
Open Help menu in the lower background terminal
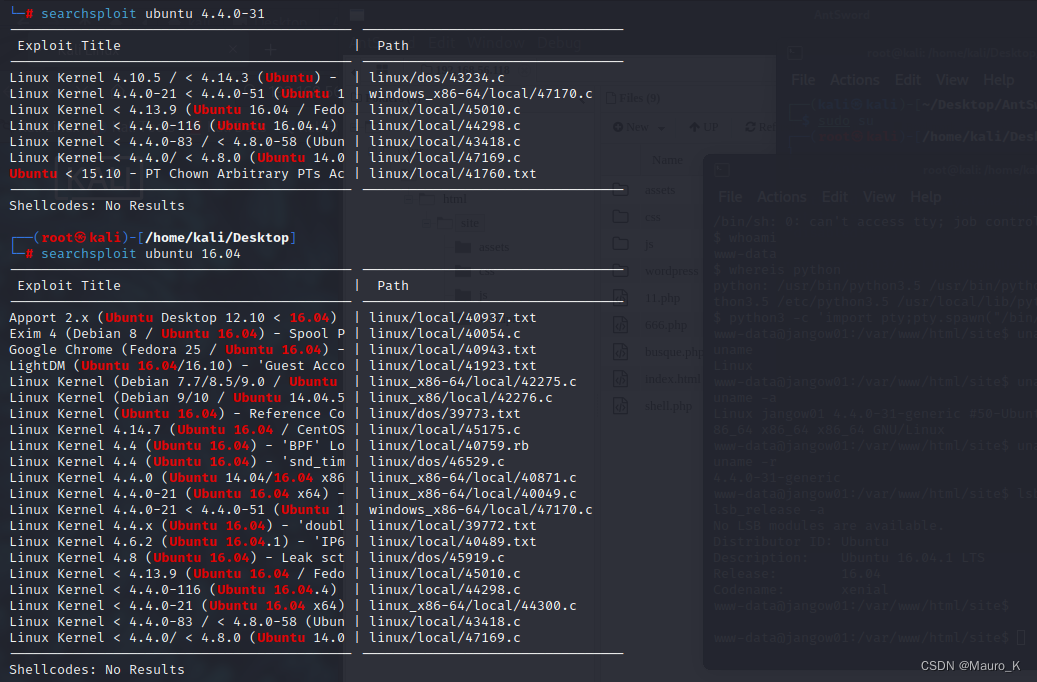pyautogui.click(x=925, y=197)
